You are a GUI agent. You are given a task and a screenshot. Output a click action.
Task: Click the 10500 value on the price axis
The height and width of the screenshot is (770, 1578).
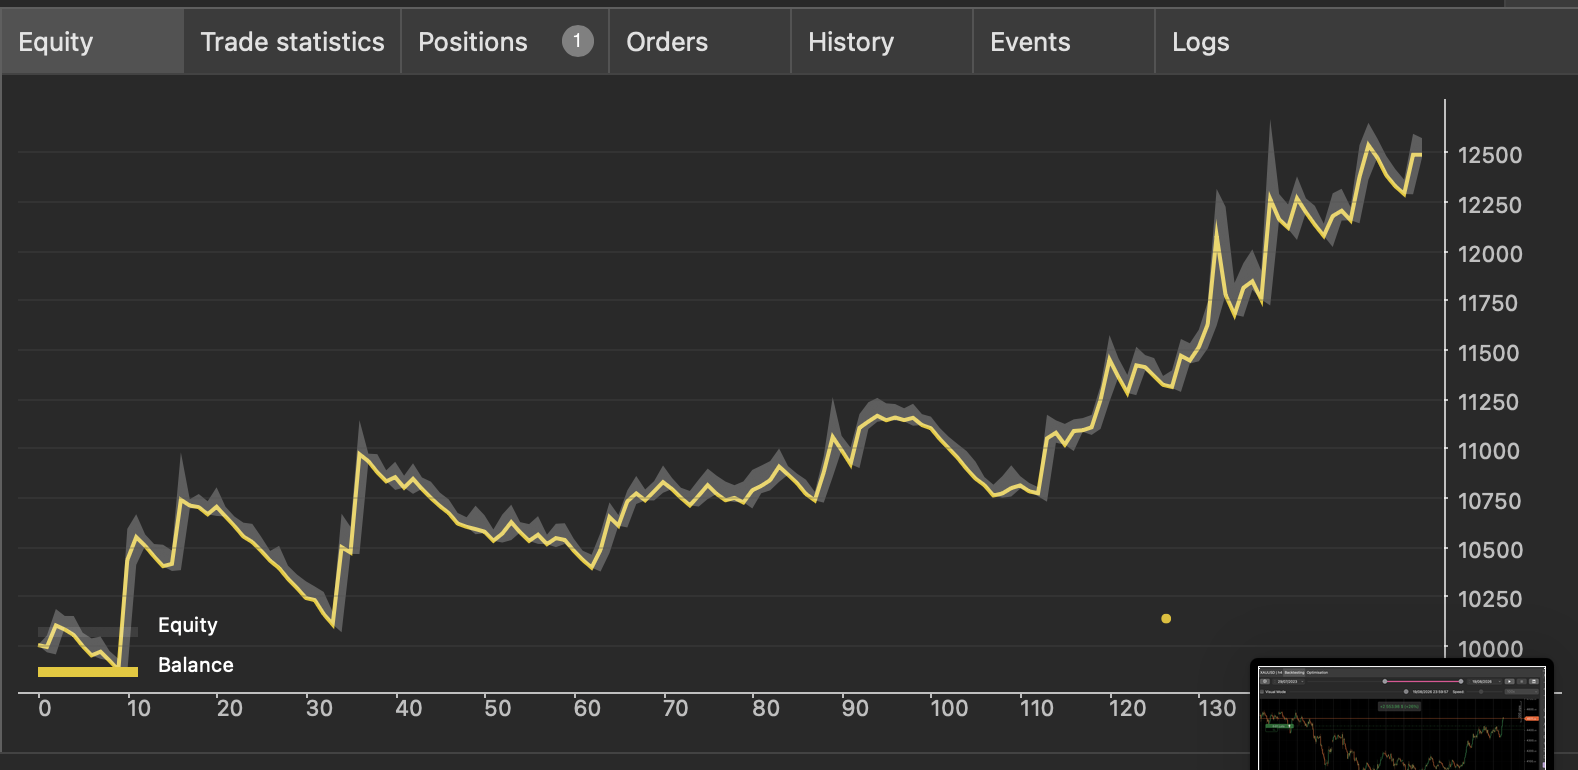(1490, 550)
